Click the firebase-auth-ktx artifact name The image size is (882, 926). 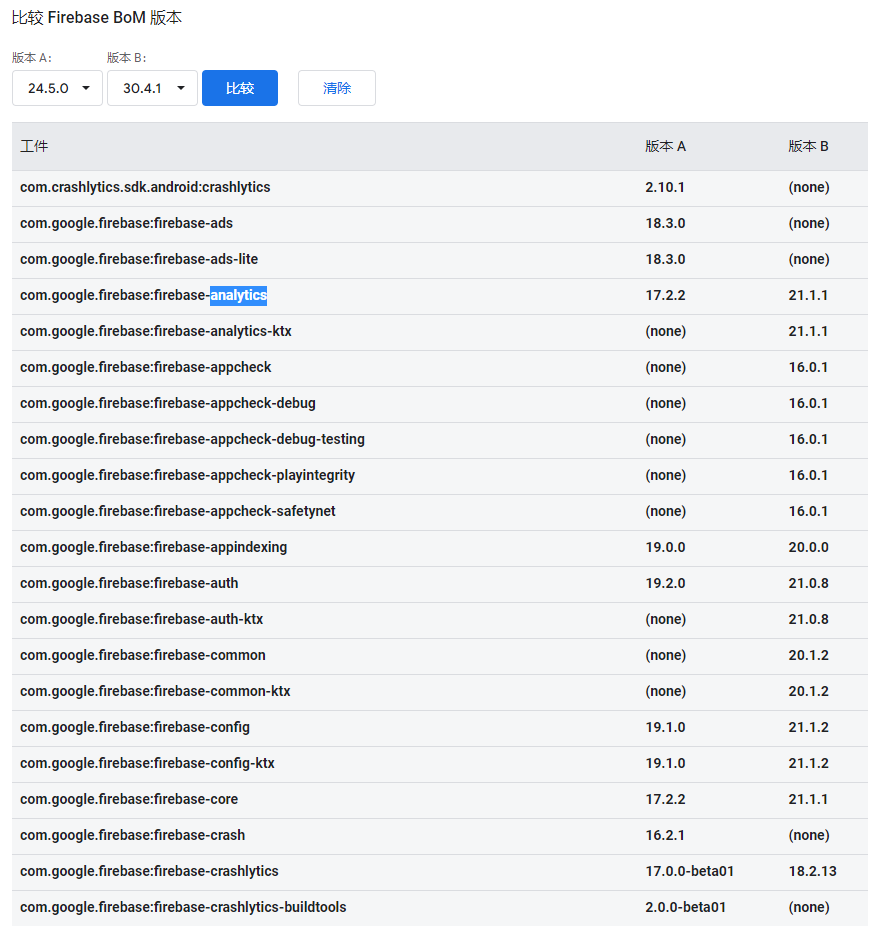(142, 619)
